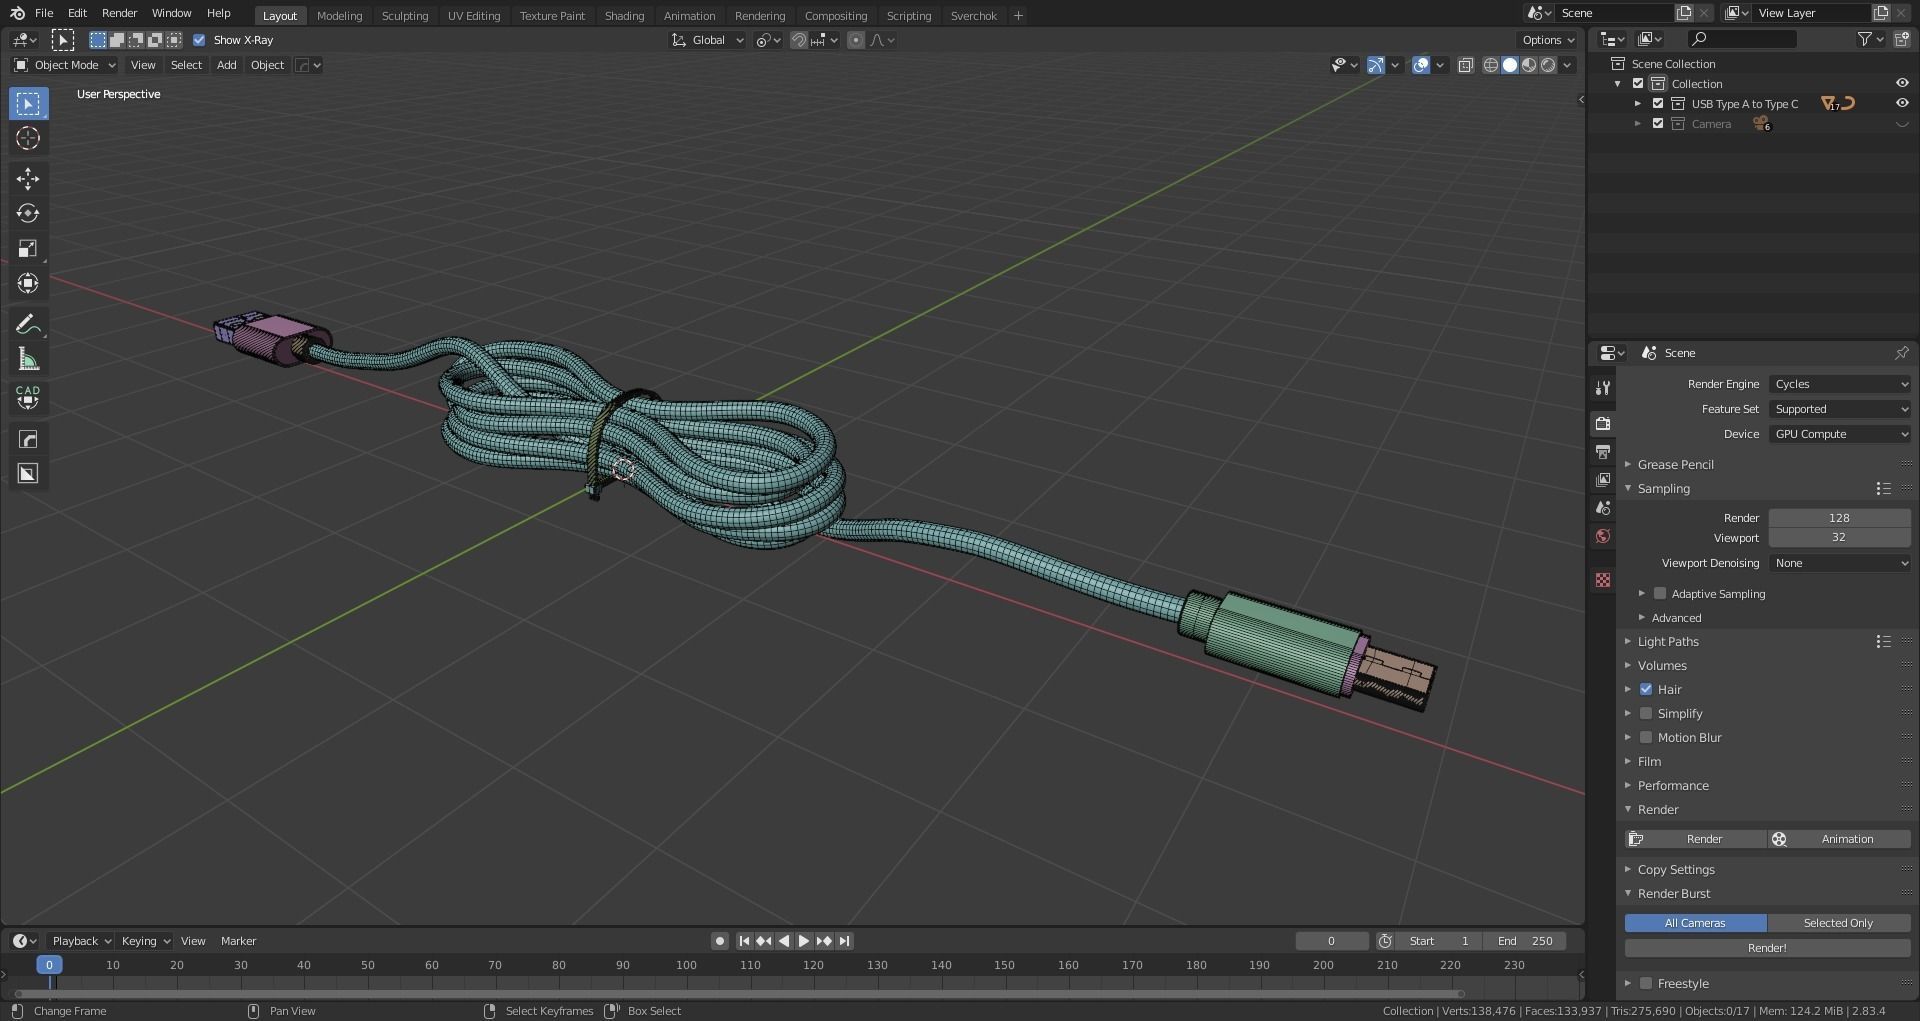
Task: Expand the Volumes panel
Action: [1662, 666]
